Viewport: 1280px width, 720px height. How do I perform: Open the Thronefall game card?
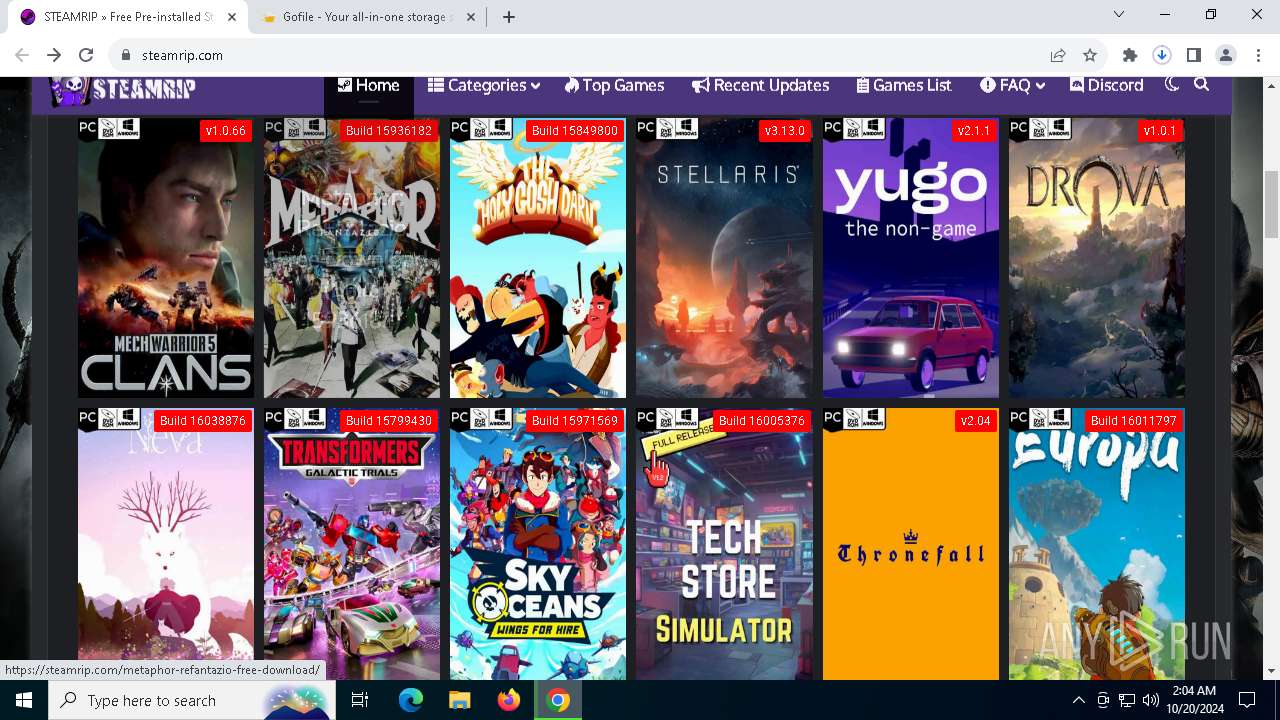click(x=911, y=544)
